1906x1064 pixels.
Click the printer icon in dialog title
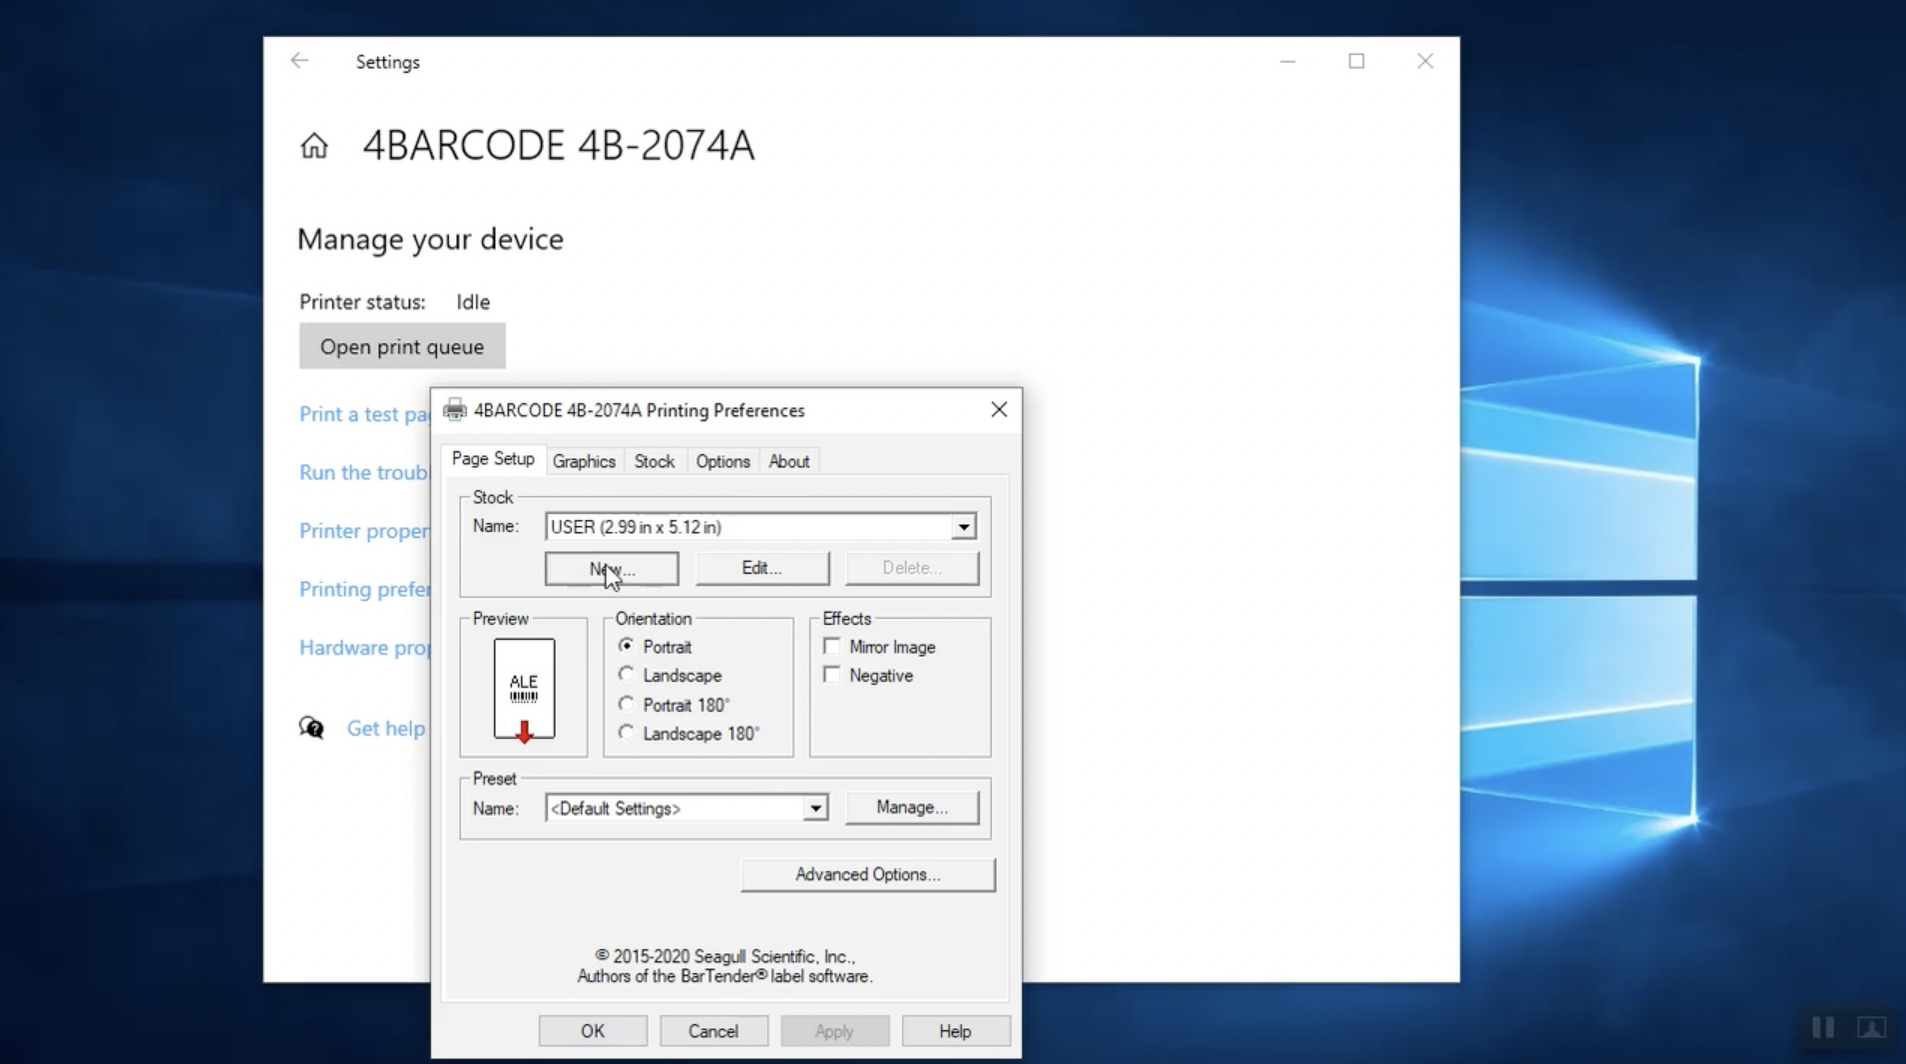click(455, 410)
